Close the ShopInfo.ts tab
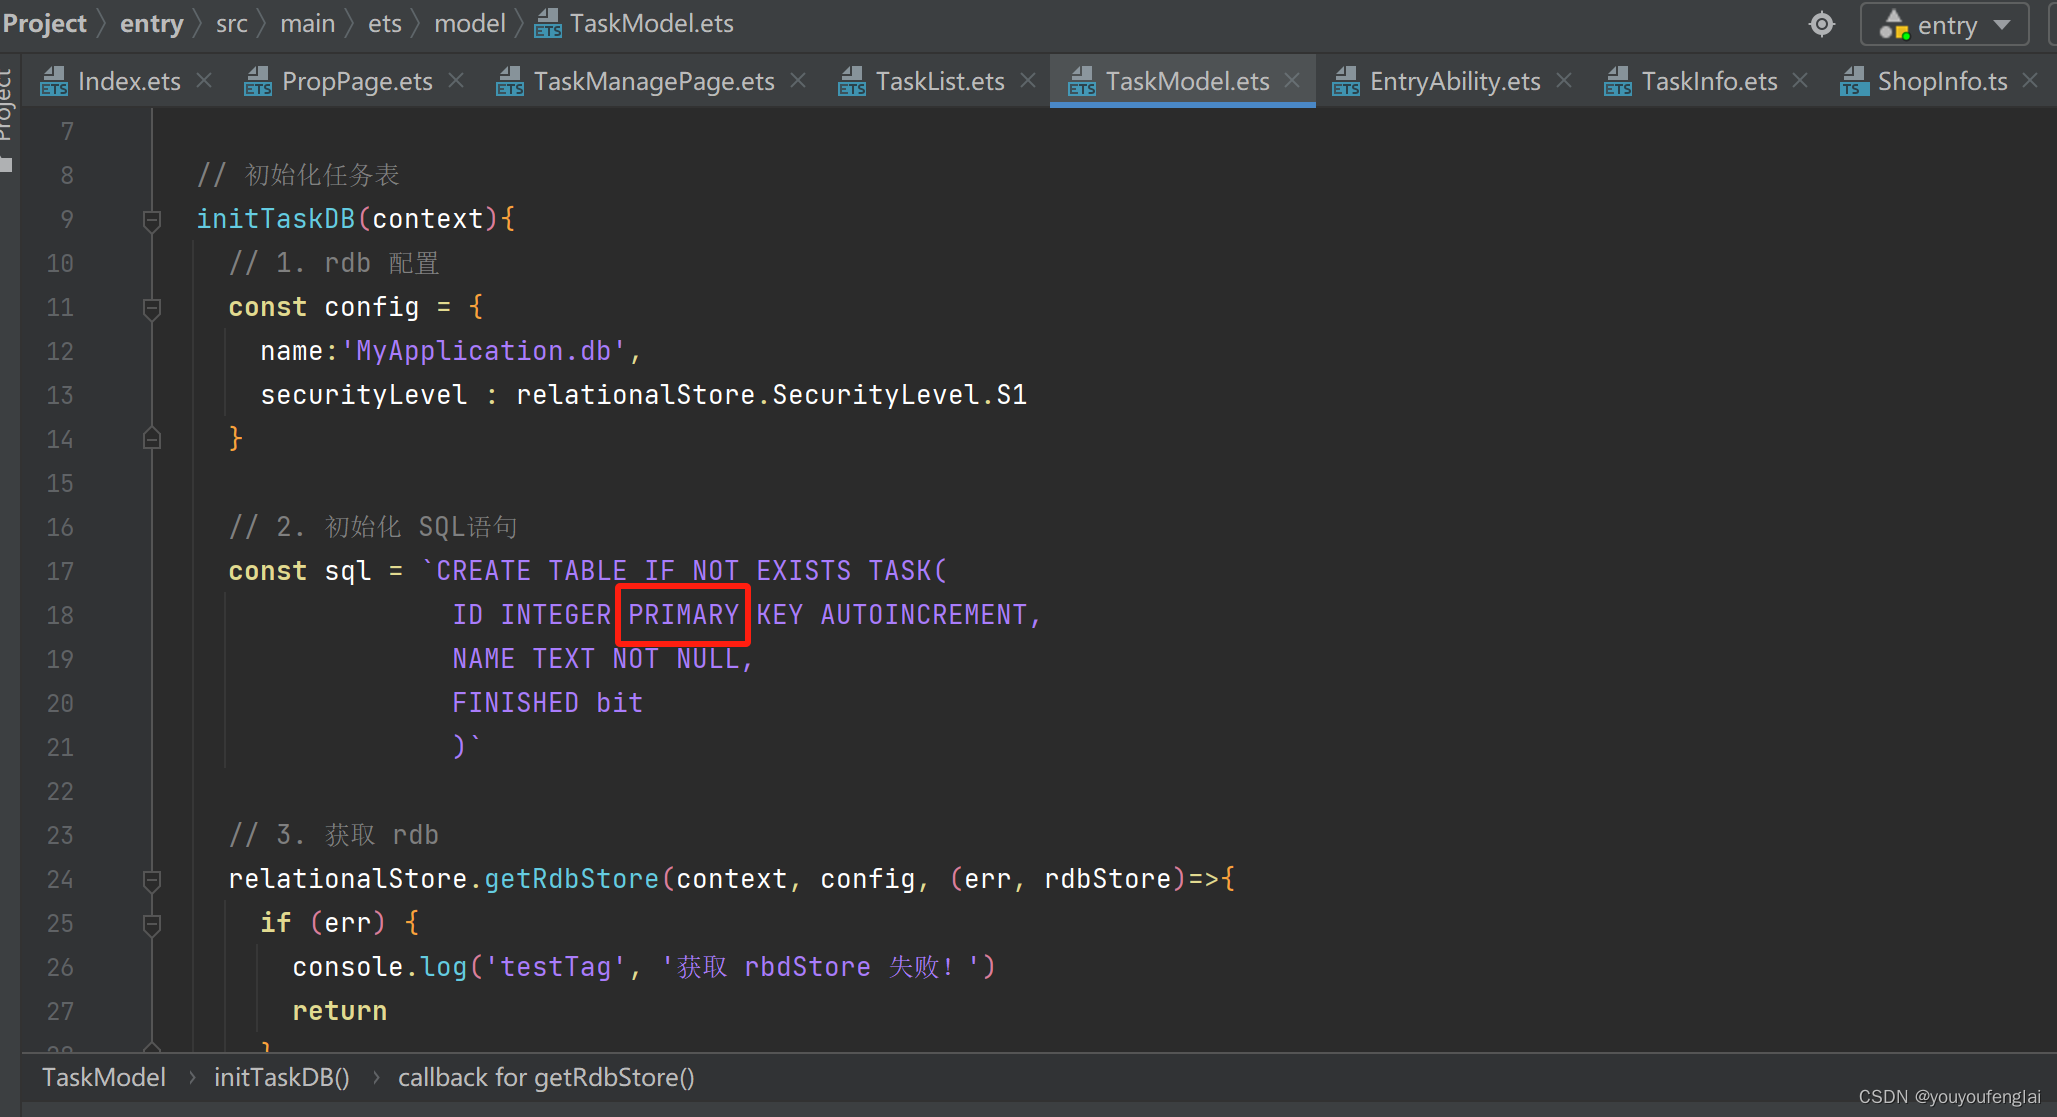This screenshot has width=2057, height=1117. click(x=2030, y=80)
